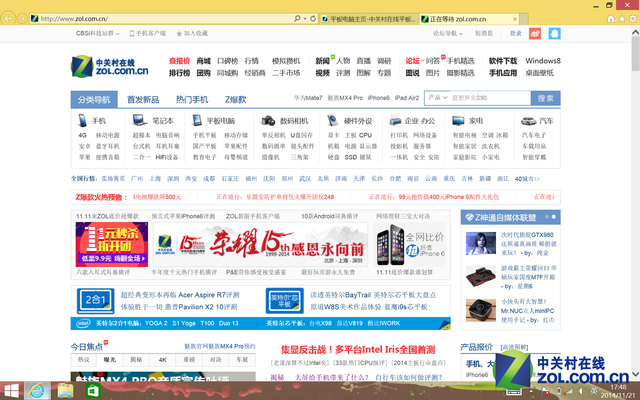640x400 pixels.
Task: Go back with browser back arrow
Action: [14, 18]
